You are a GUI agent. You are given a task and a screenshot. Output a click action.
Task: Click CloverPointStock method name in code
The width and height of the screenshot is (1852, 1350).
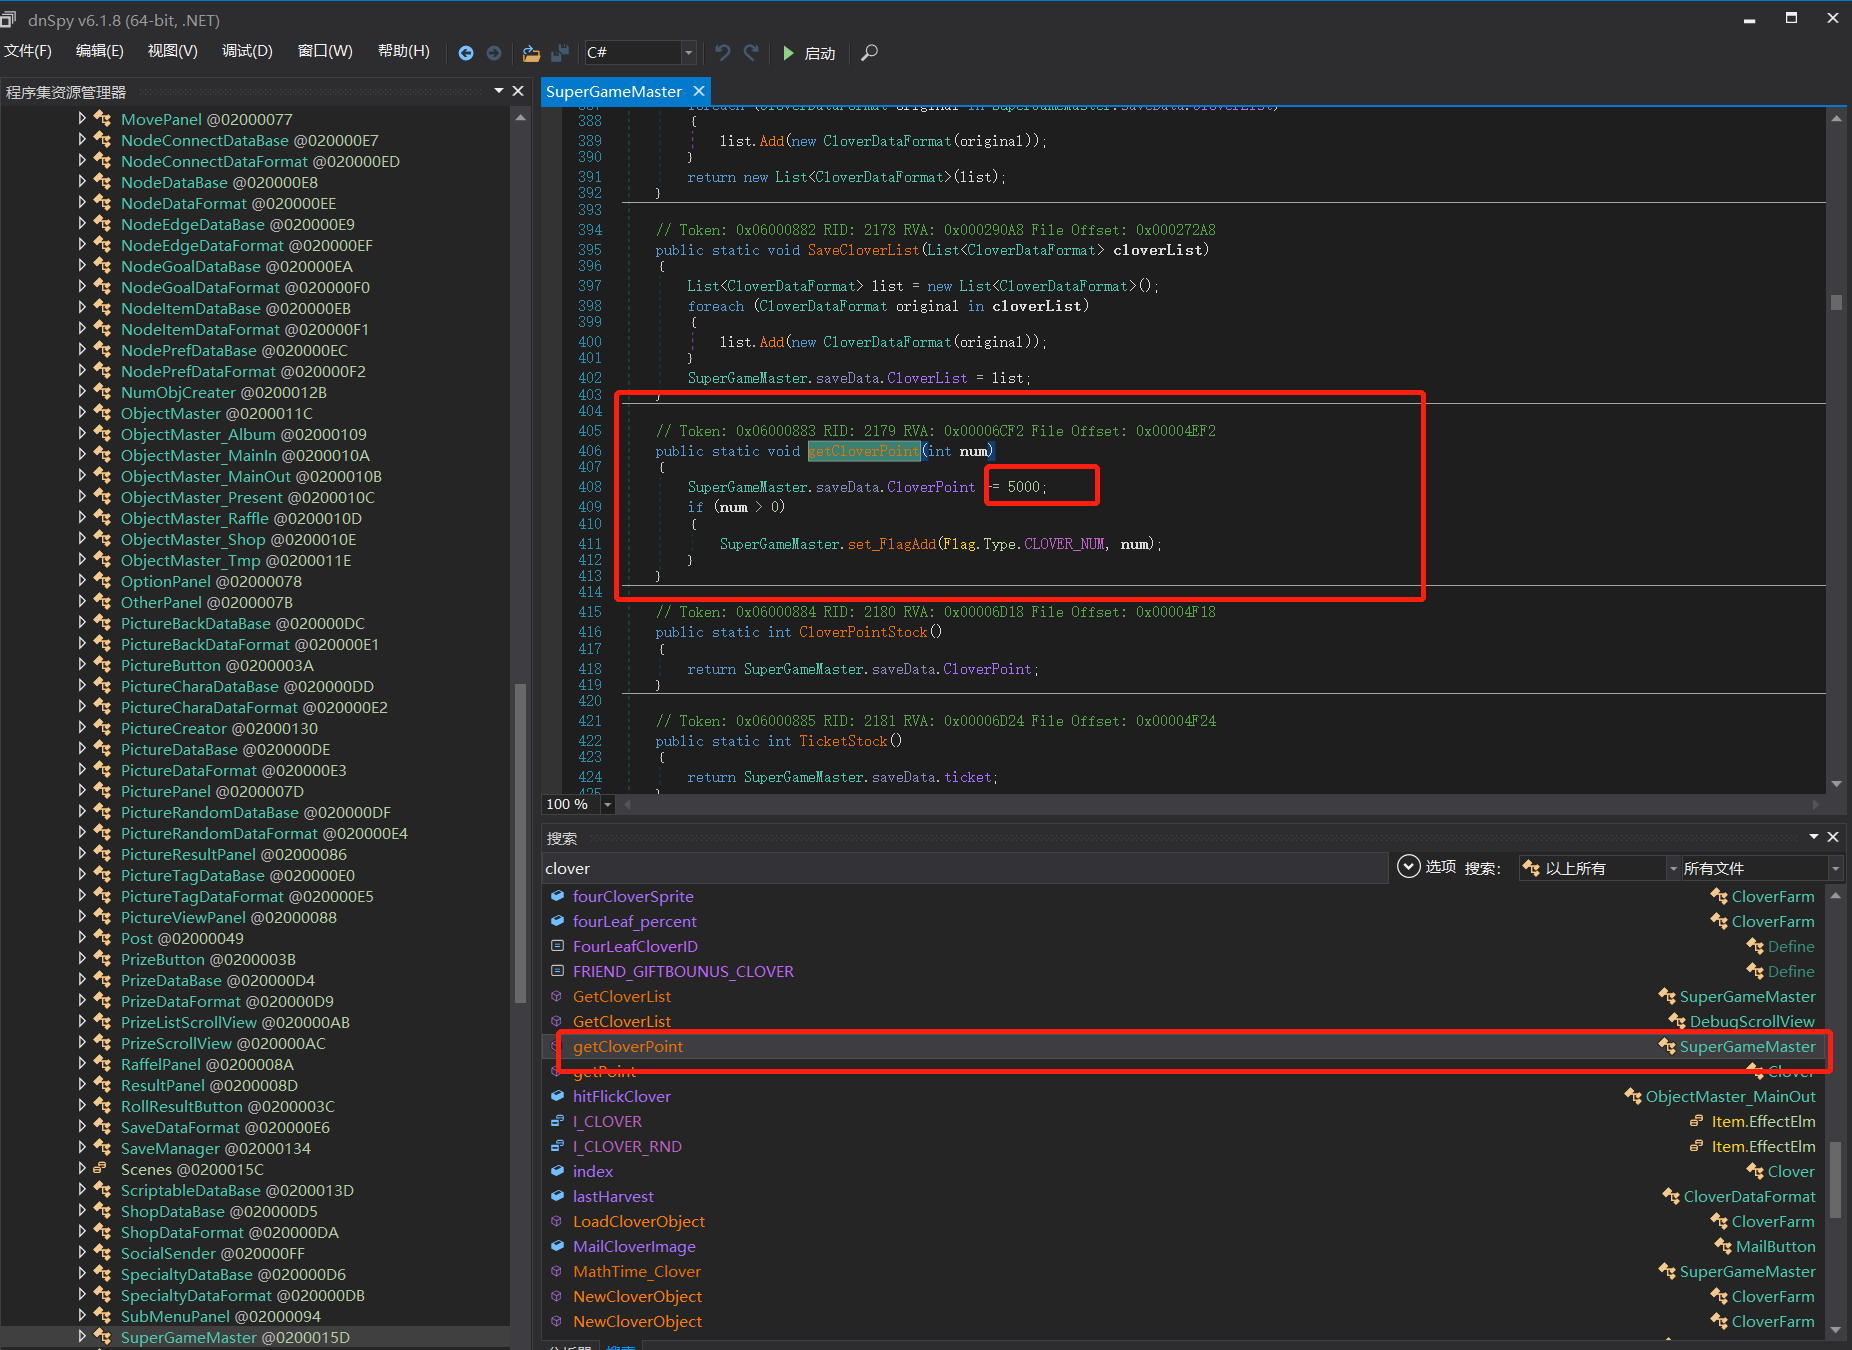click(863, 632)
